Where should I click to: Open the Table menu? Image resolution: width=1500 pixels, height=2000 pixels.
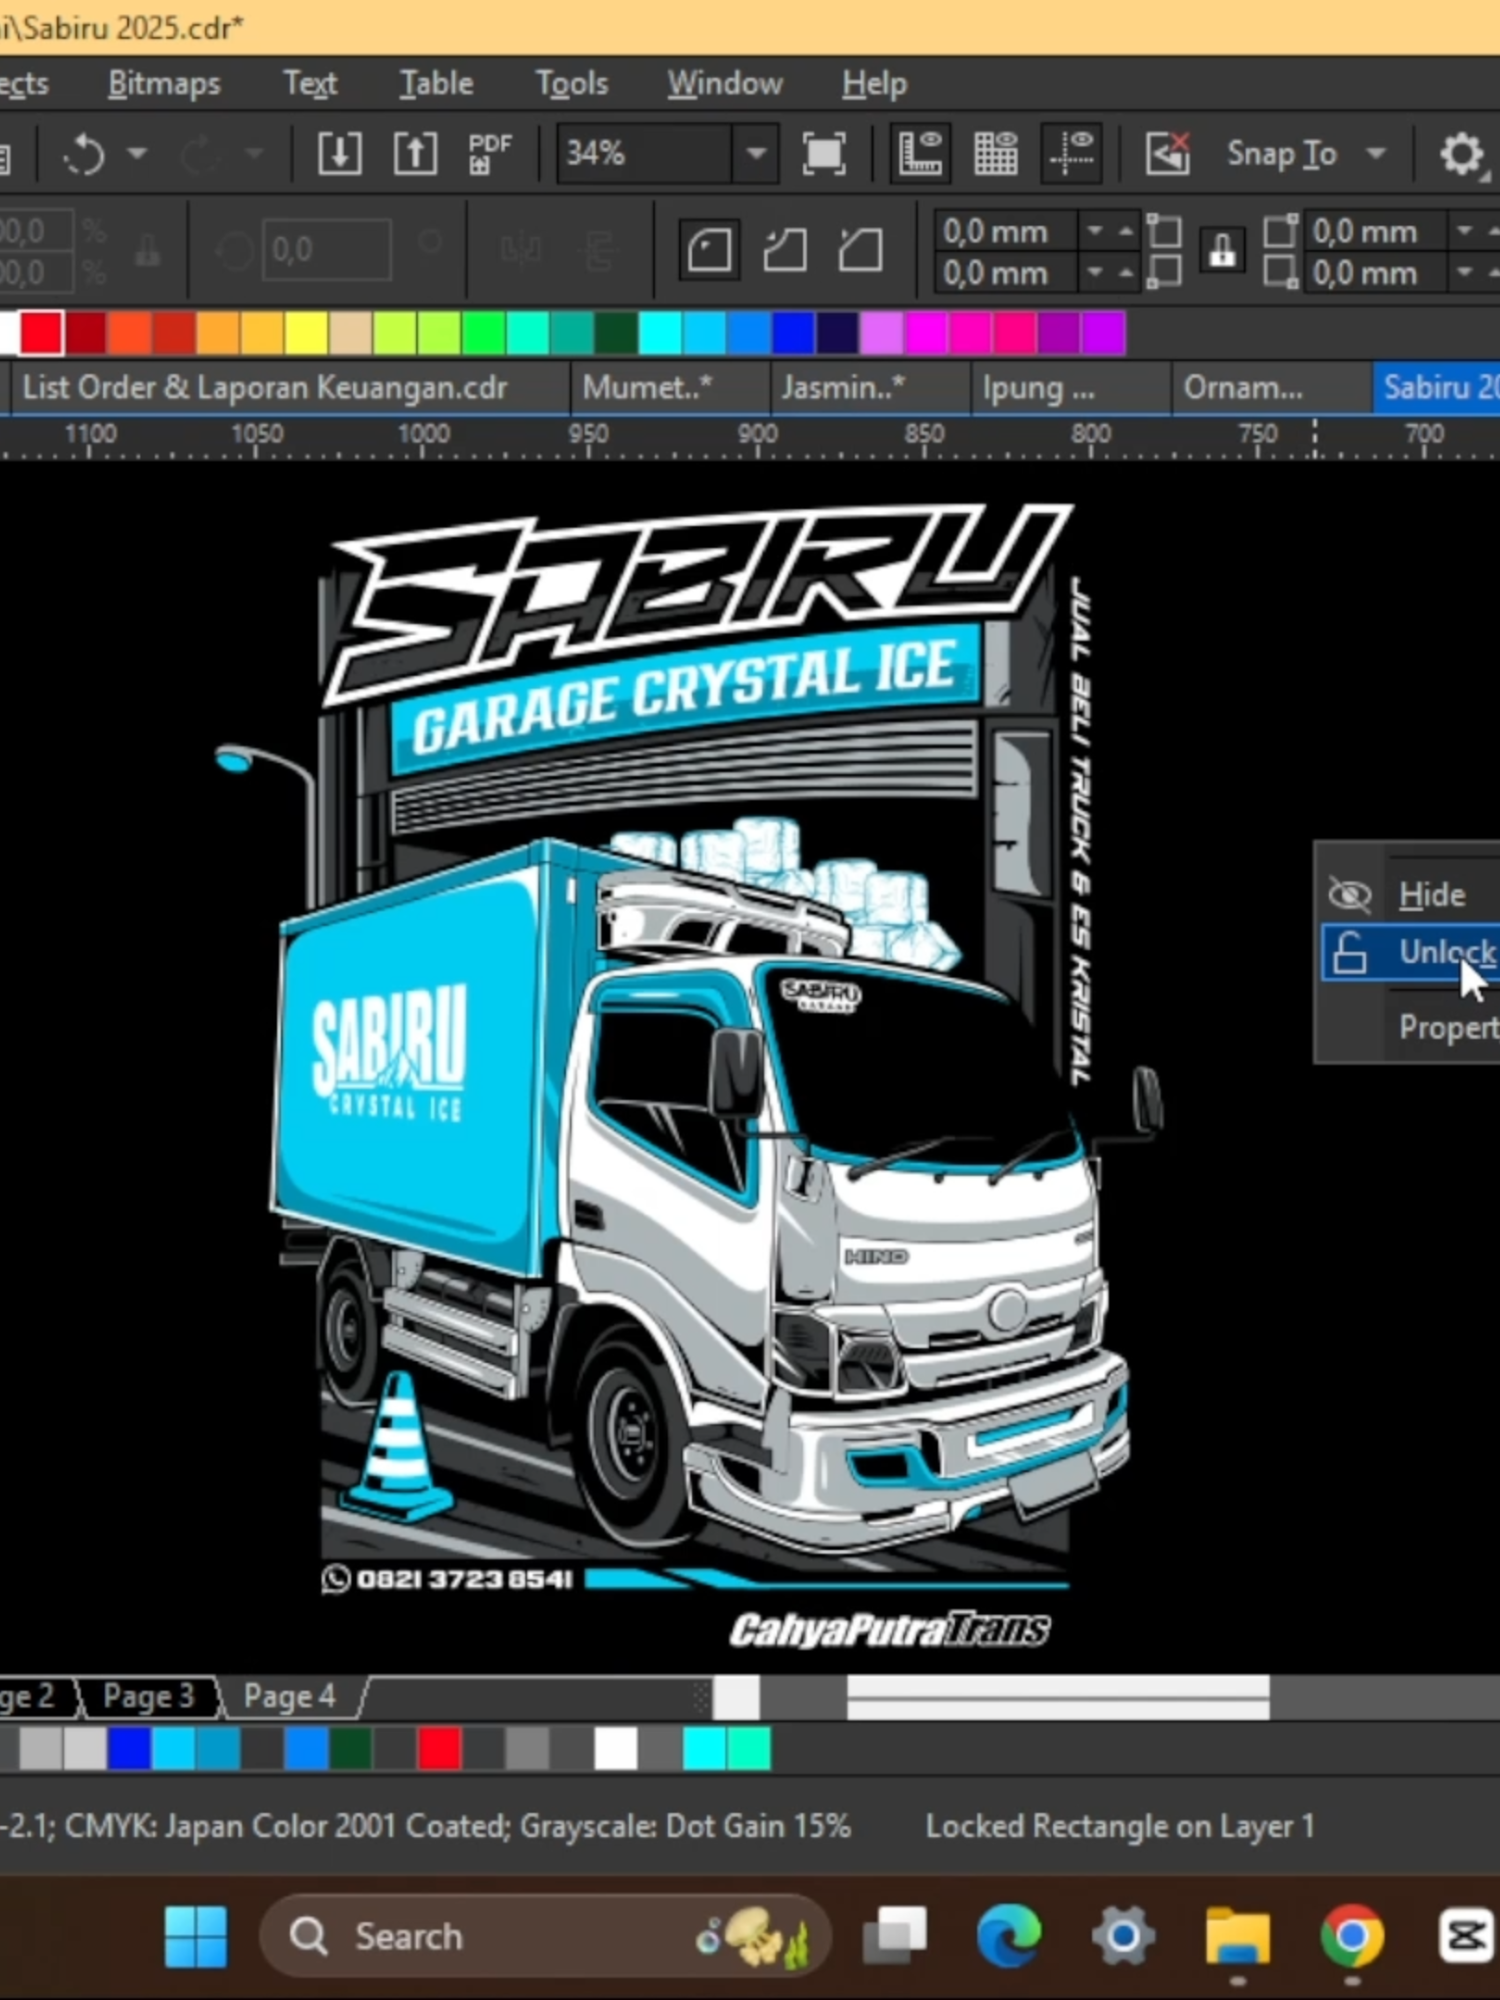[436, 84]
